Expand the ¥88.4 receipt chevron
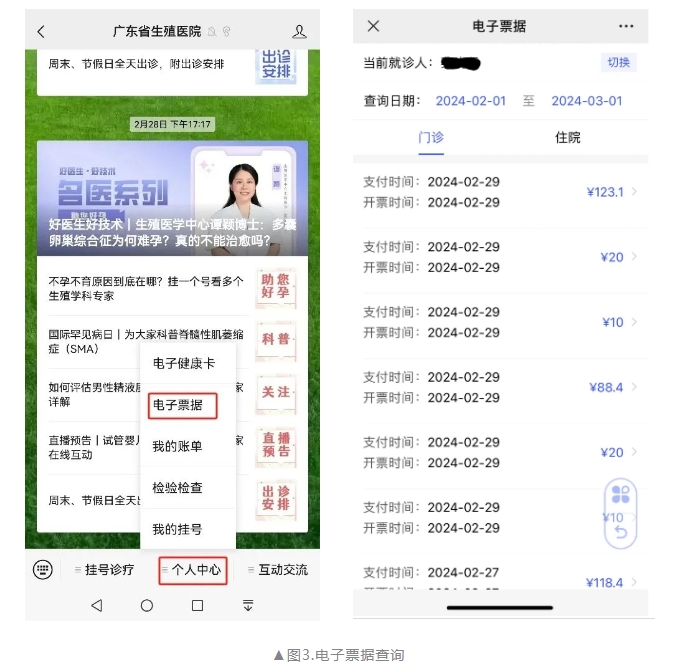 pyautogui.click(x=635, y=387)
